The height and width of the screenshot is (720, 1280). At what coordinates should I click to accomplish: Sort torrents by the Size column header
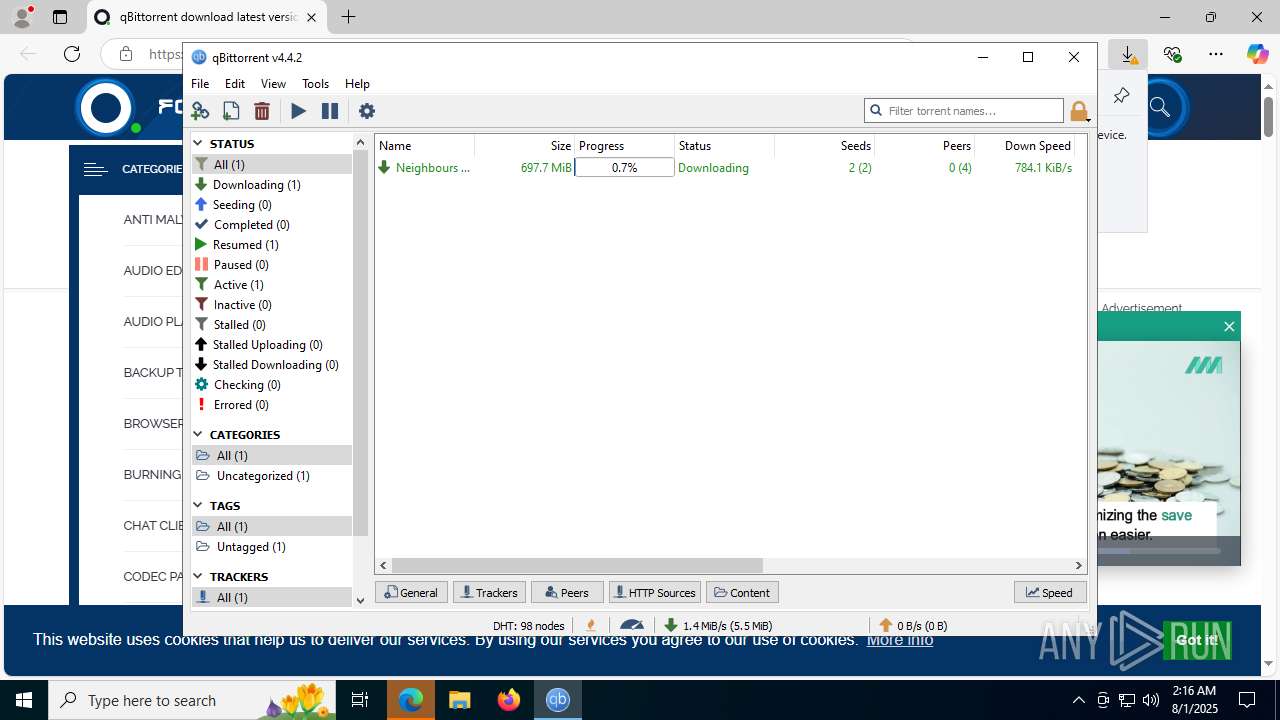[x=524, y=145]
